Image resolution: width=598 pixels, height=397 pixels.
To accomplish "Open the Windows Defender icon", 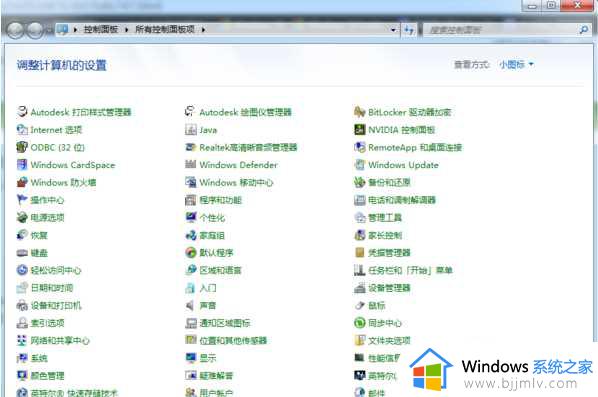I will [190, 165].
